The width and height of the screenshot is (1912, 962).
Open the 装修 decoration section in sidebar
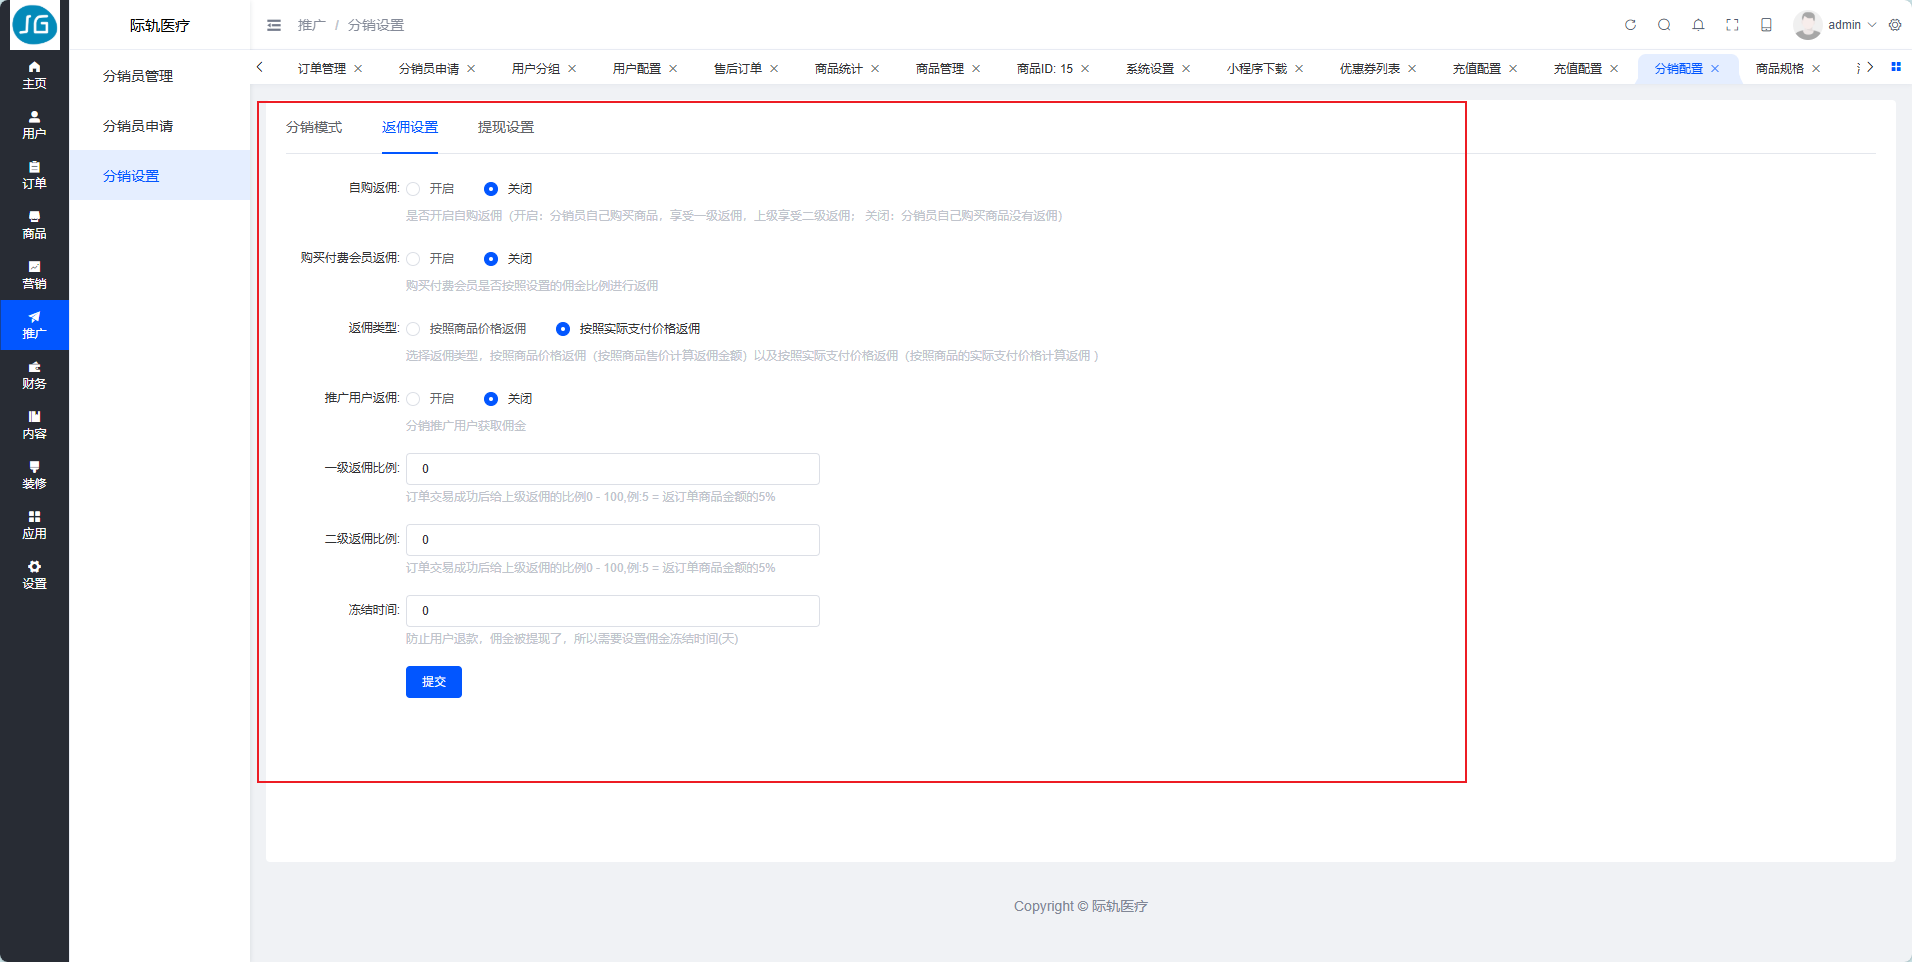pyautogui.click(x=34, y=475)
